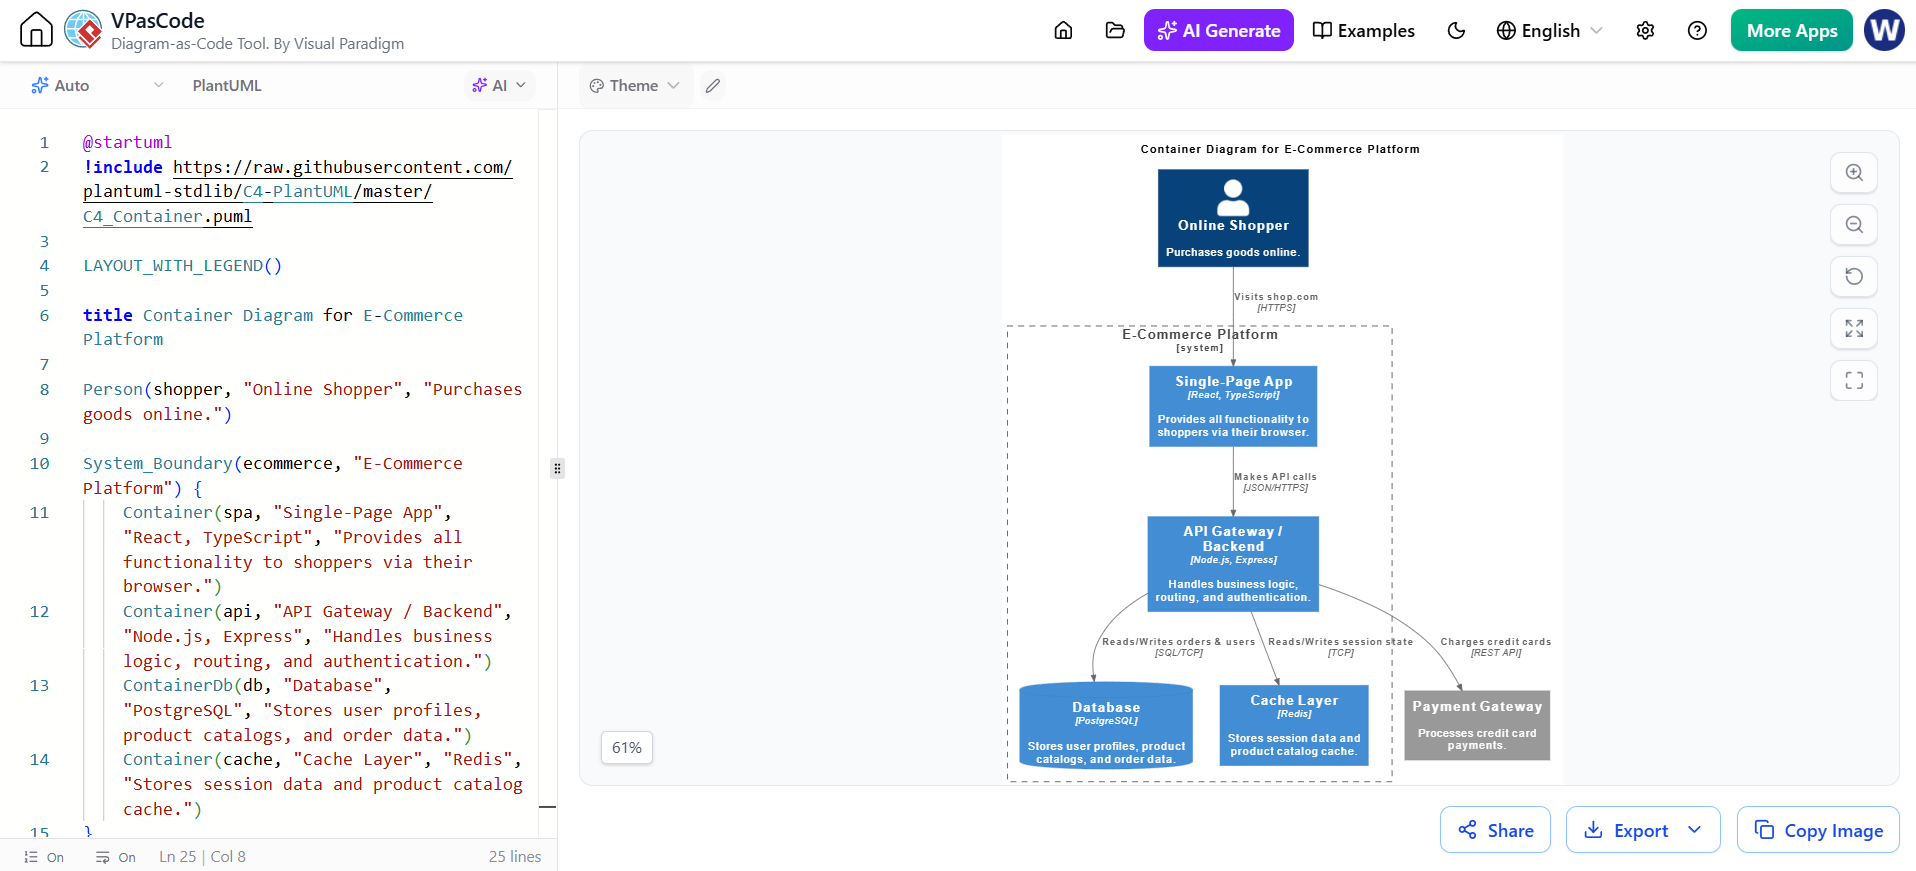Open the English language dropdown
This screenshot has width=1916, height=871.
1549,30
